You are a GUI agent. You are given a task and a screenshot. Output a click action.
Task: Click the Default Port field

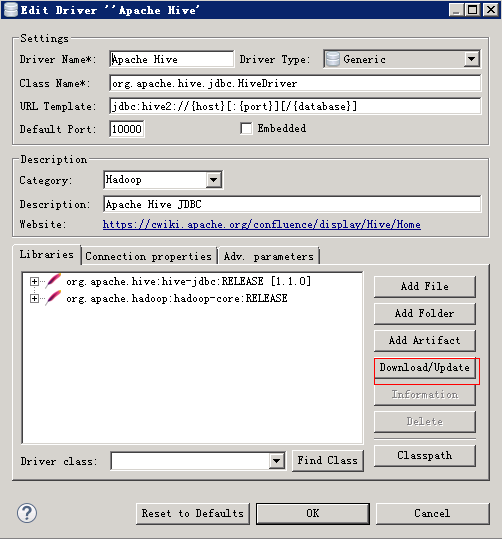tap(127, 129)
